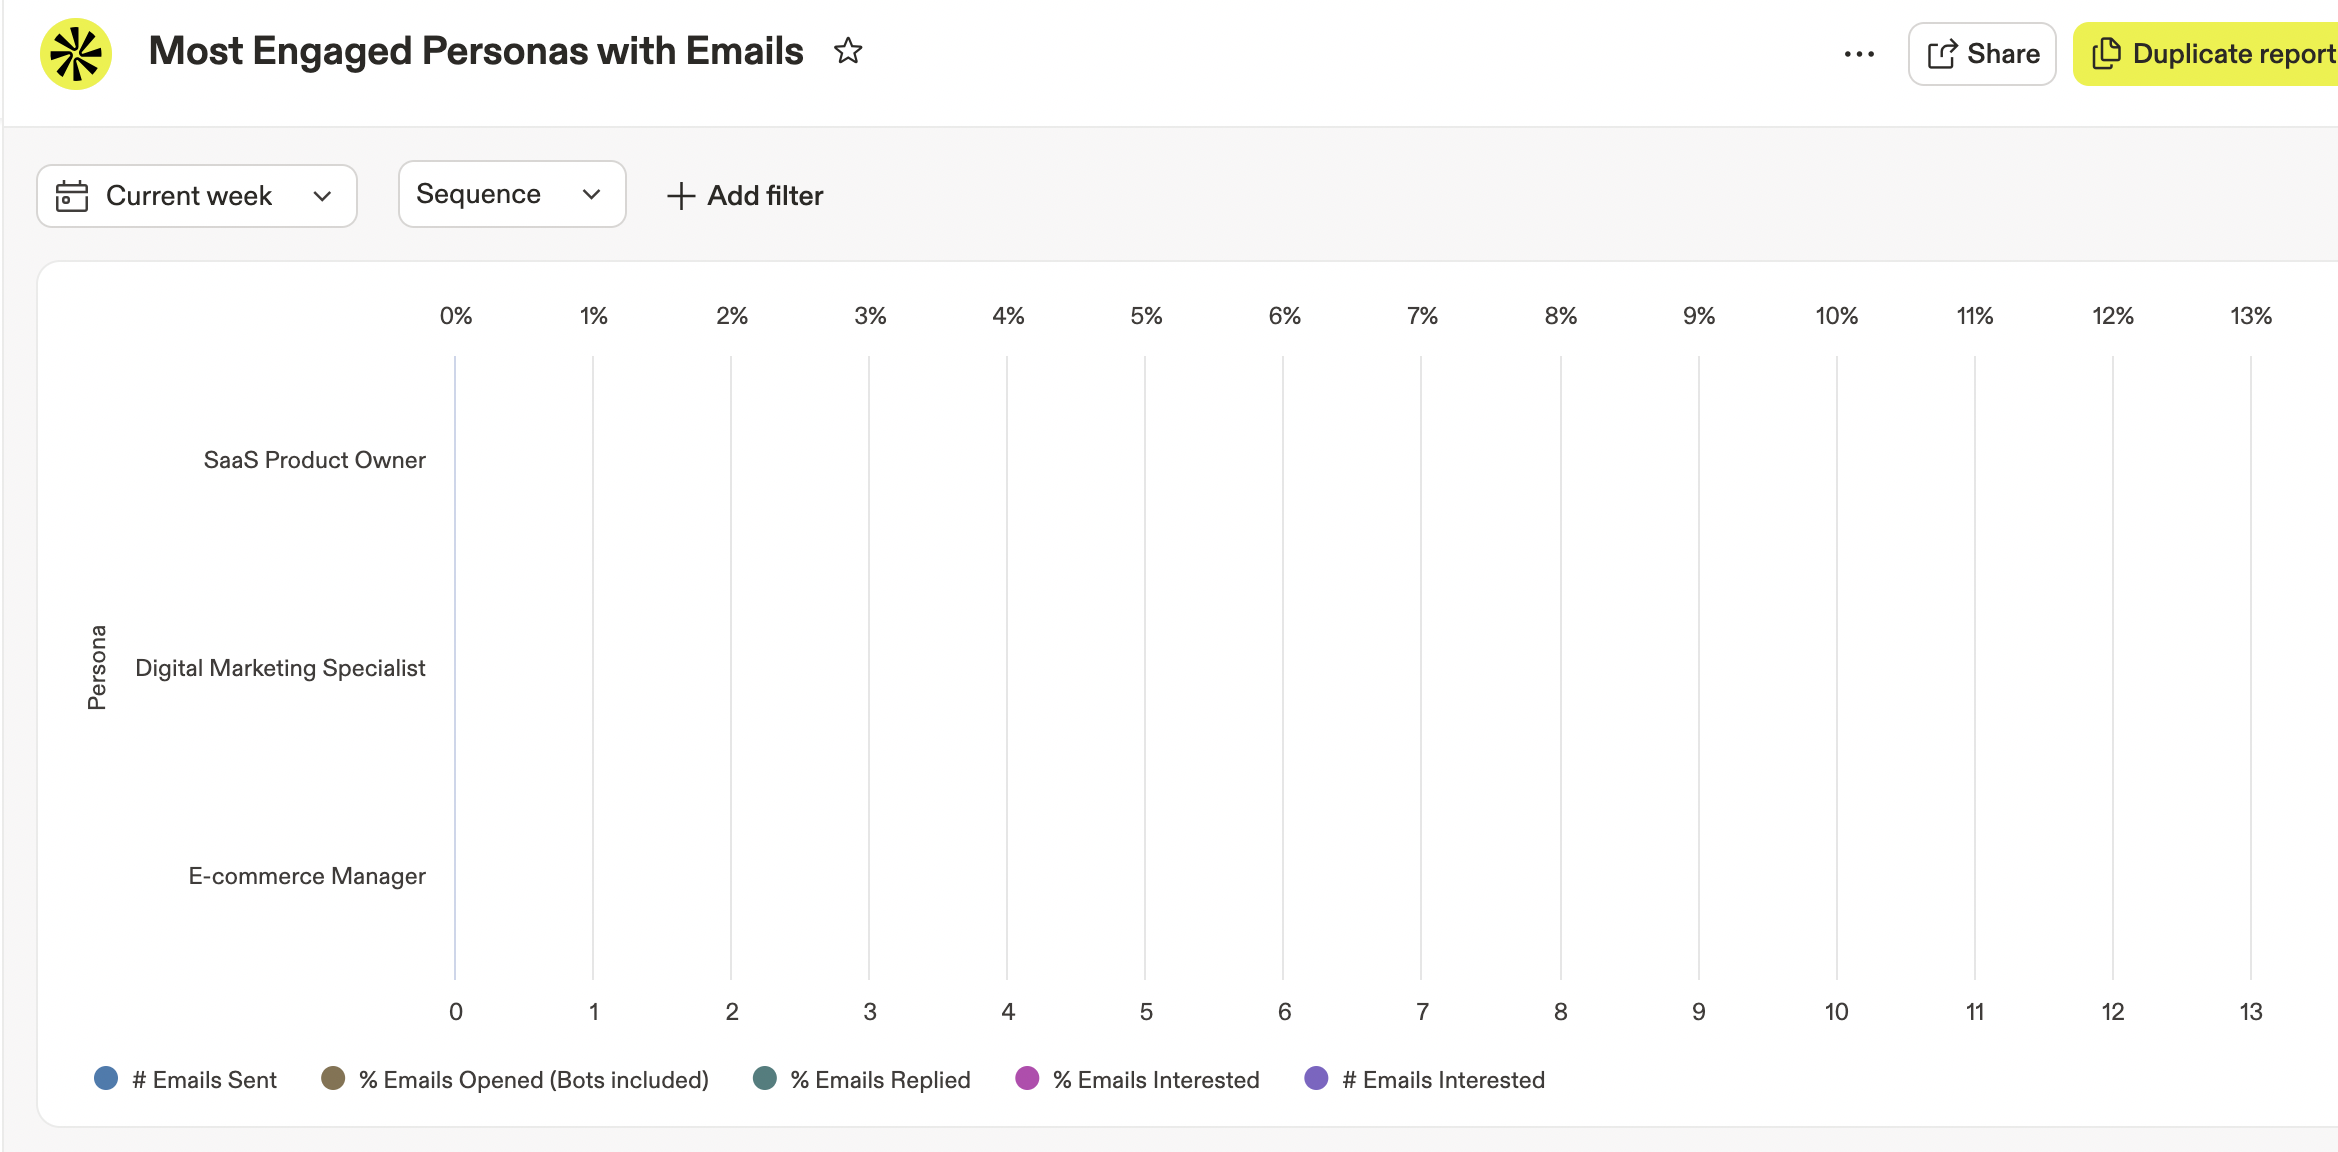Image resolution: width=2338 pixels, height=1152 pixels.
Task: Expand the Current week date dropdown
Action: point(197,196)
